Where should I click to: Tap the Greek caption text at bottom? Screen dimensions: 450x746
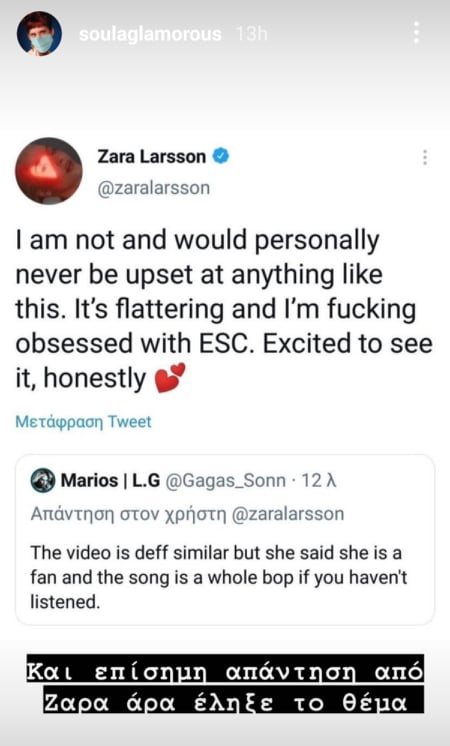tap(225, 684)
